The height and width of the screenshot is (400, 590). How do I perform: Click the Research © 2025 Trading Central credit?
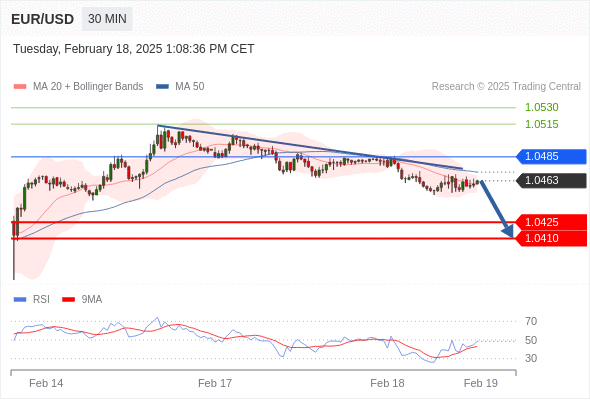coord(506,87)
